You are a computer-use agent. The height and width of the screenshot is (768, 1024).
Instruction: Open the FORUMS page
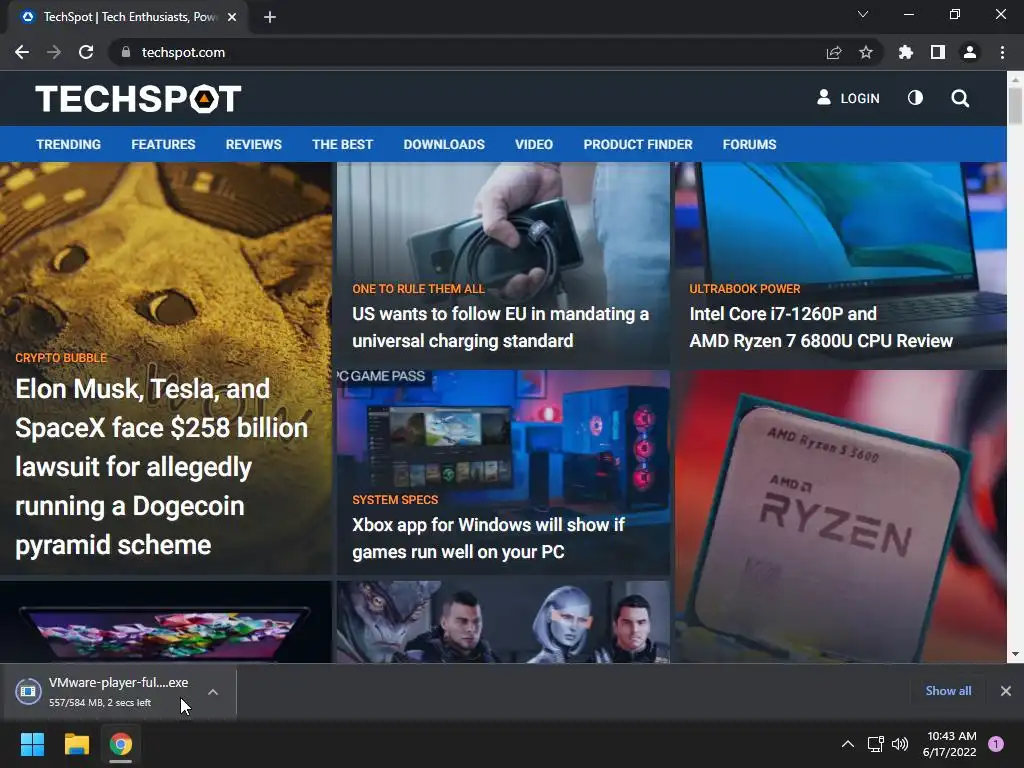click(x=750, y=144)
